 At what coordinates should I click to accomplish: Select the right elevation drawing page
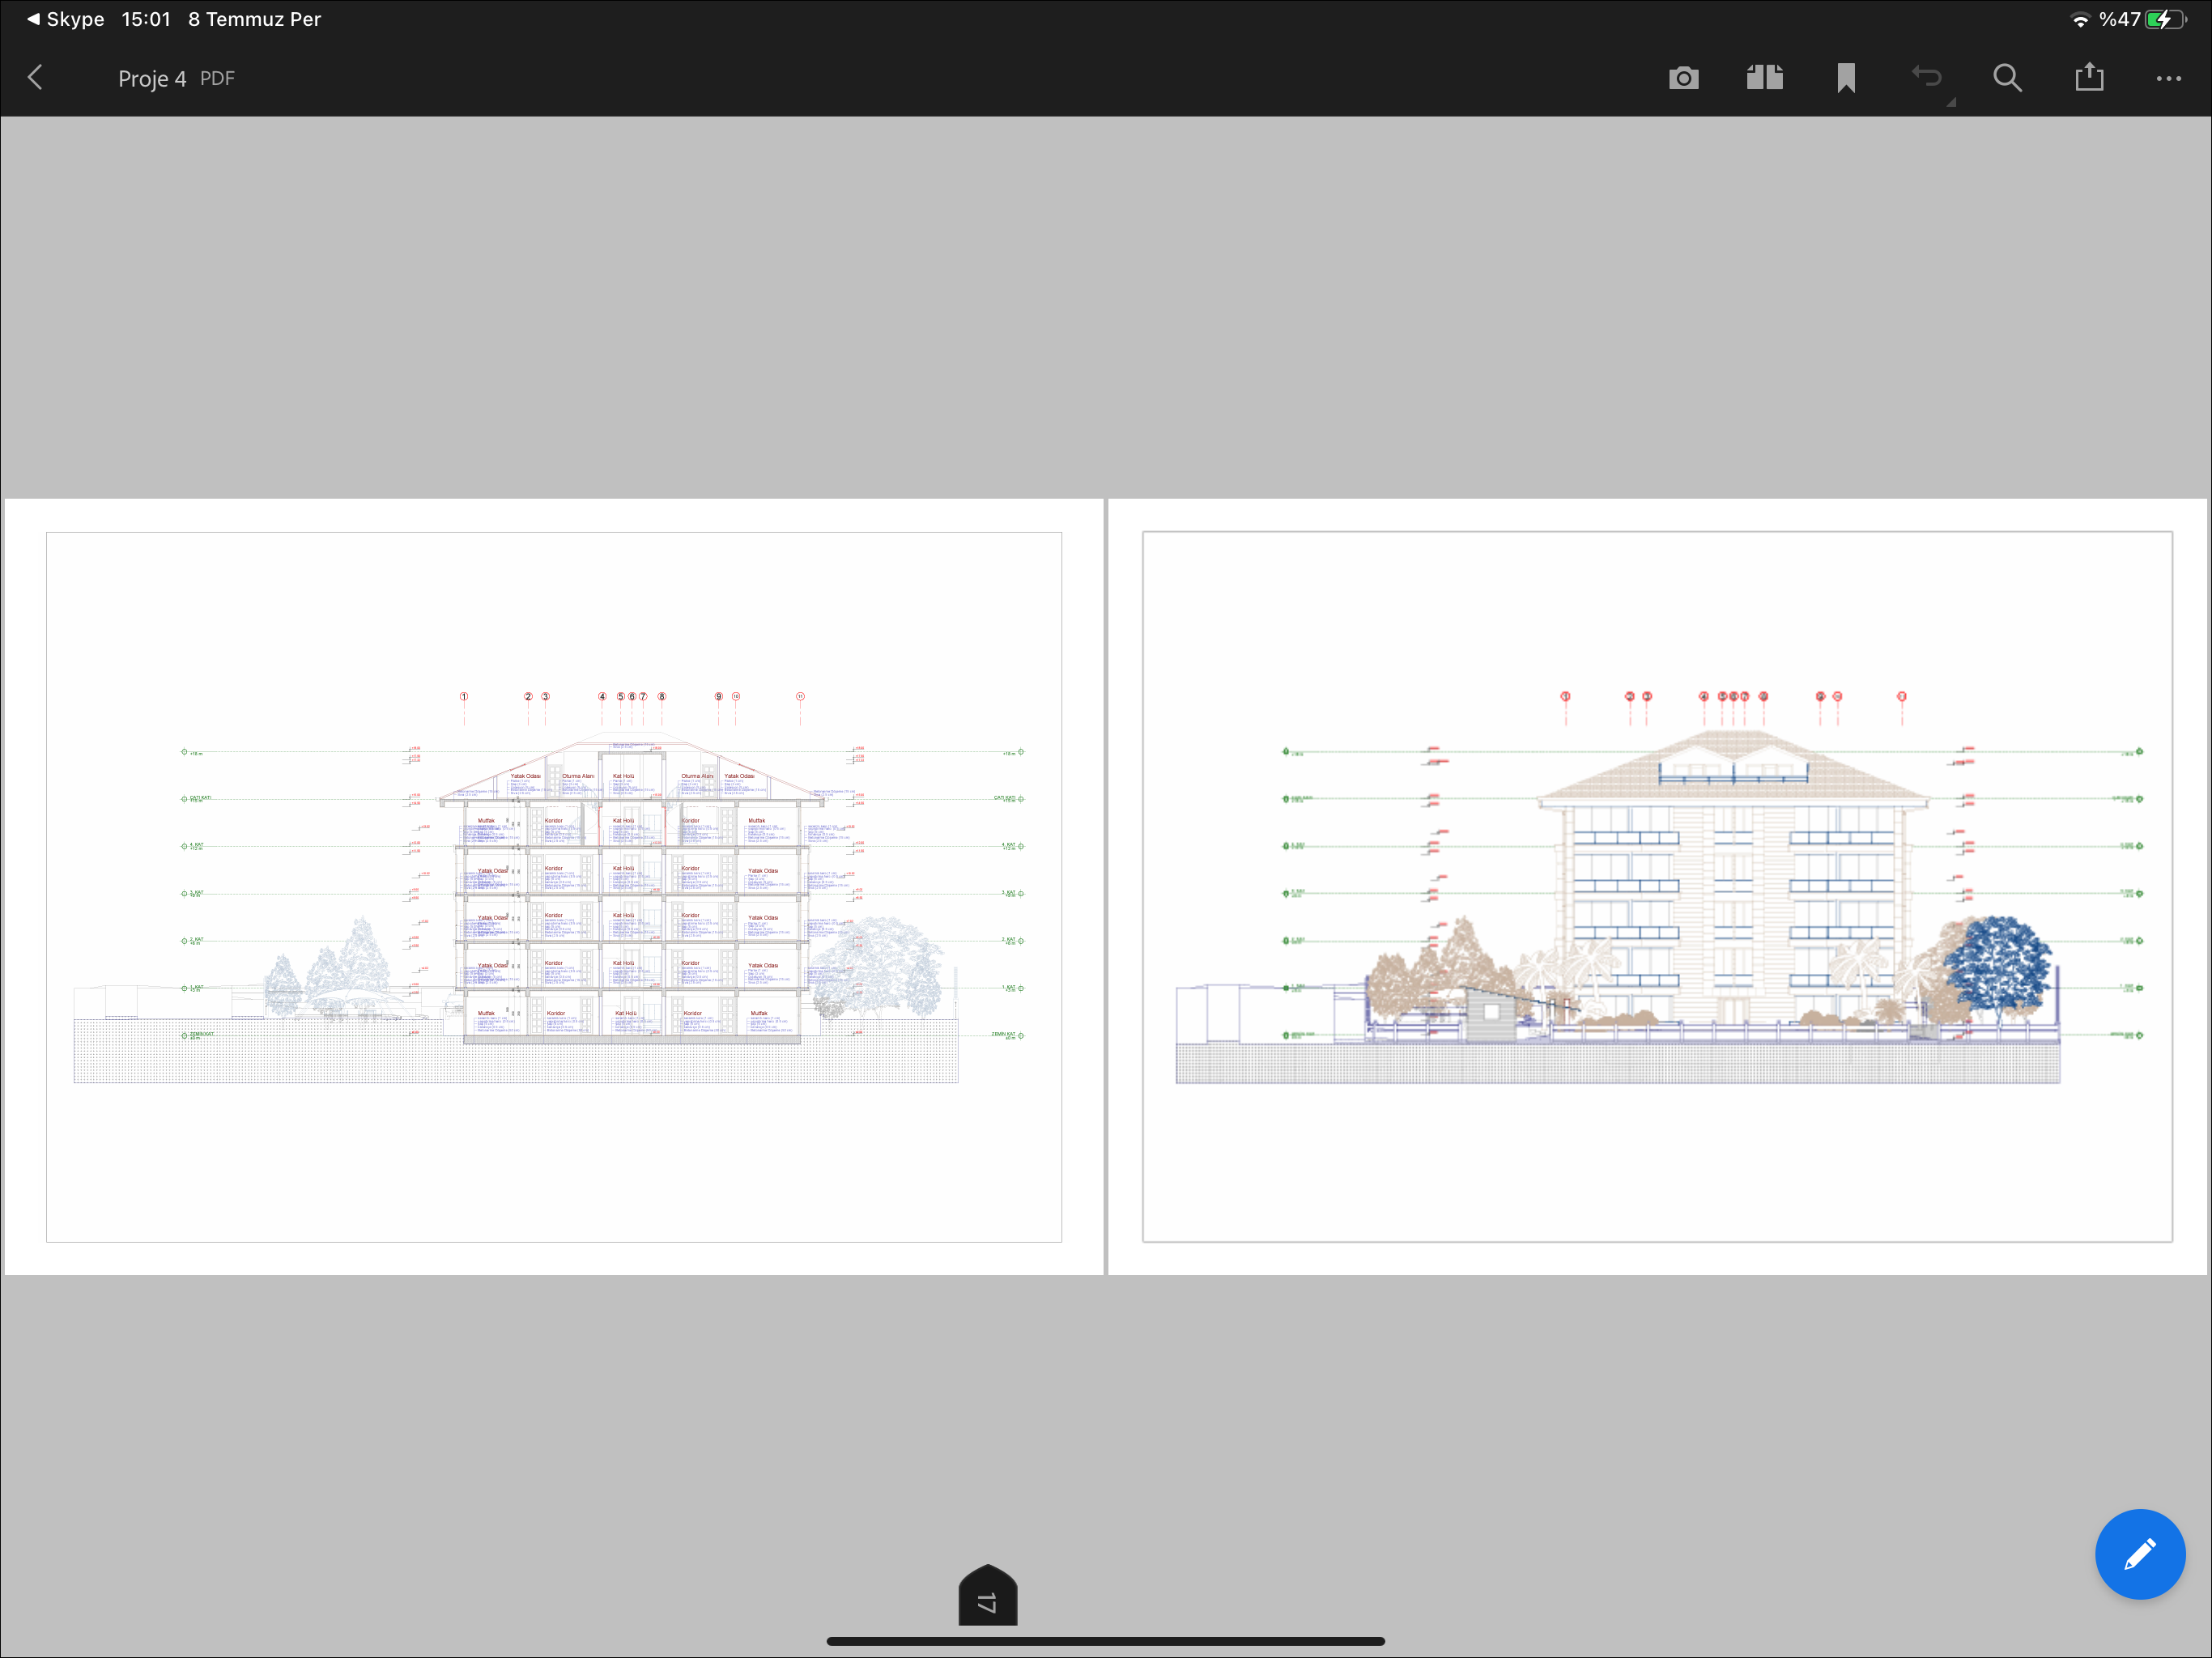click(1657, 886)
